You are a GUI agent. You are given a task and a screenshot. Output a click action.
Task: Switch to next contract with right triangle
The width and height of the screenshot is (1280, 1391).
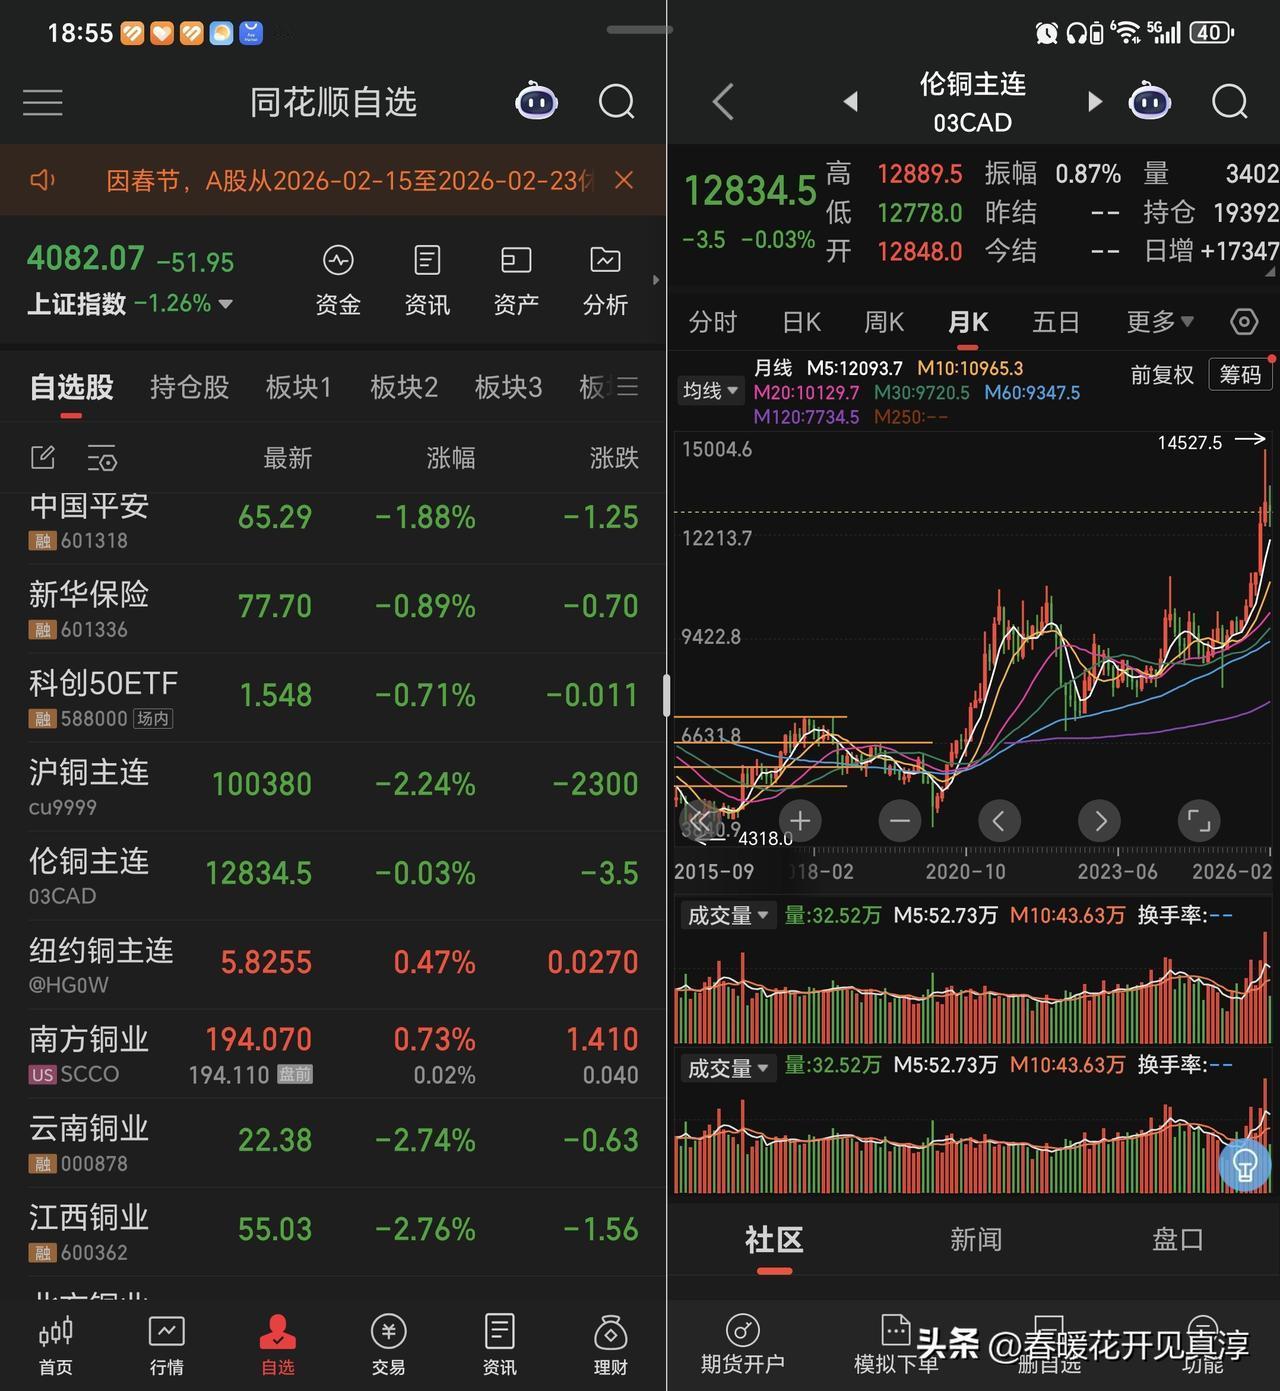tap(1094, 102)
